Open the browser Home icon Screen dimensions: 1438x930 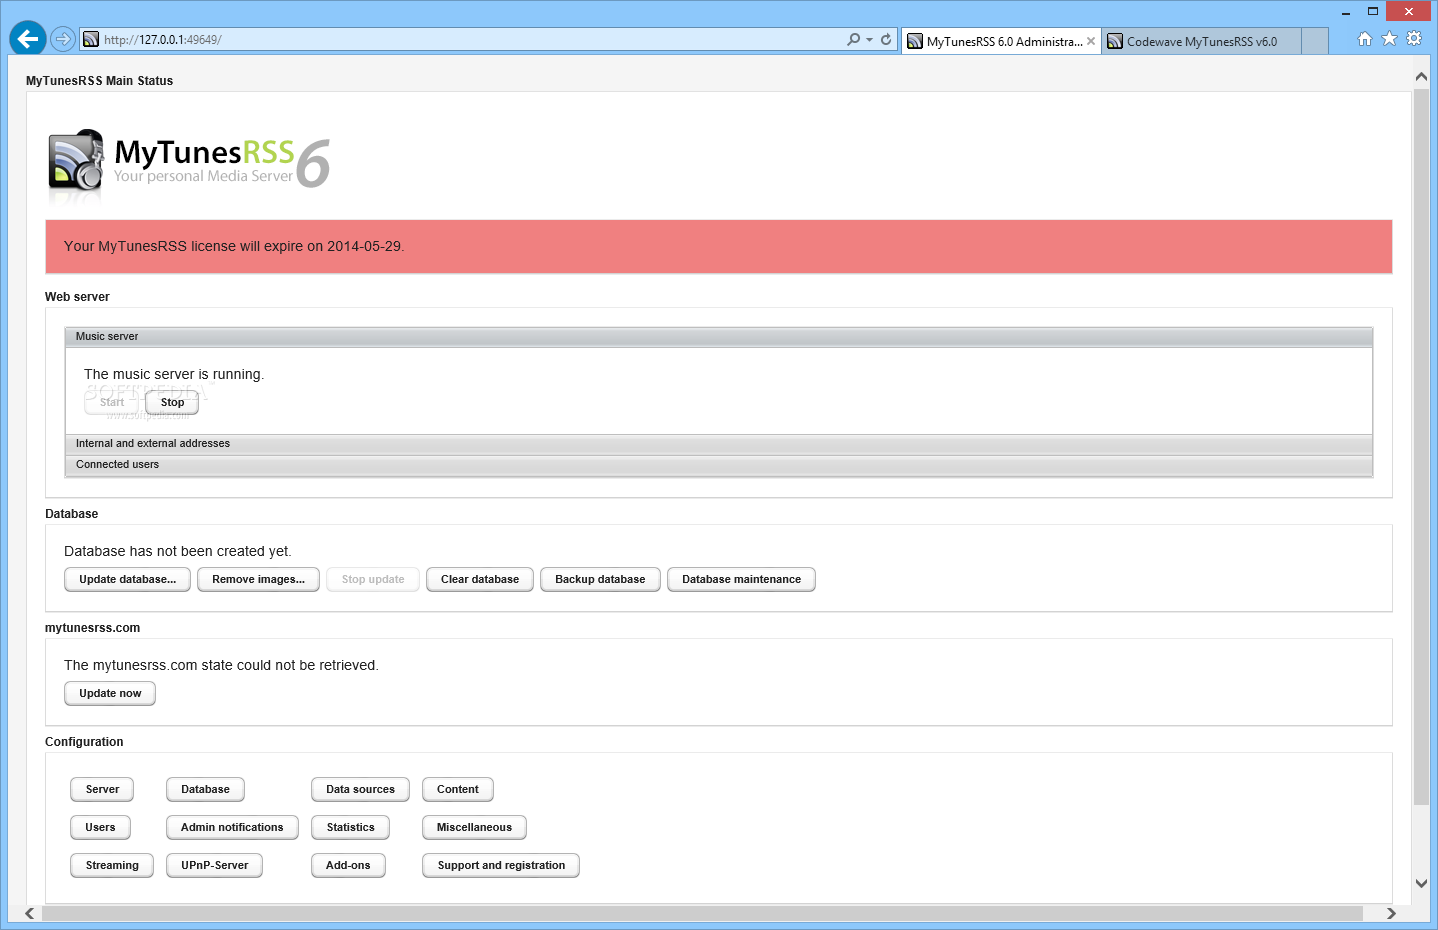coord(1365,39)
